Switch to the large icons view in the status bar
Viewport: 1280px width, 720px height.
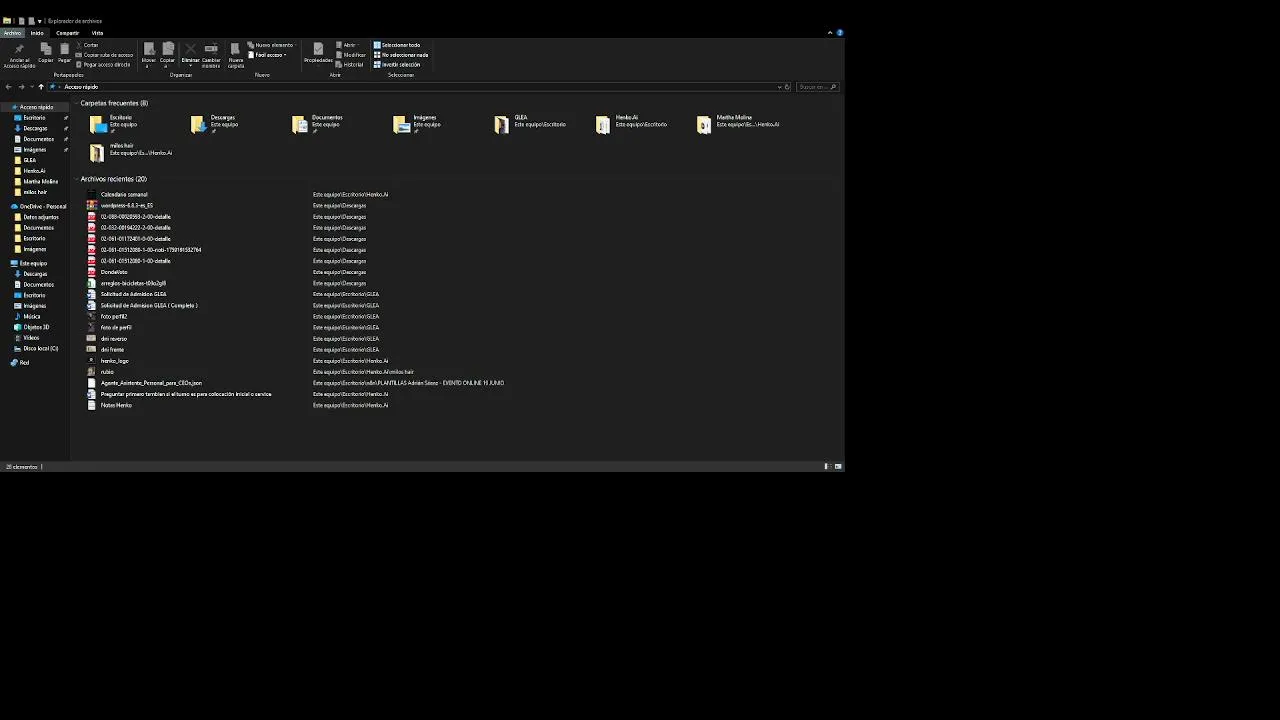(x=838, y=467)
